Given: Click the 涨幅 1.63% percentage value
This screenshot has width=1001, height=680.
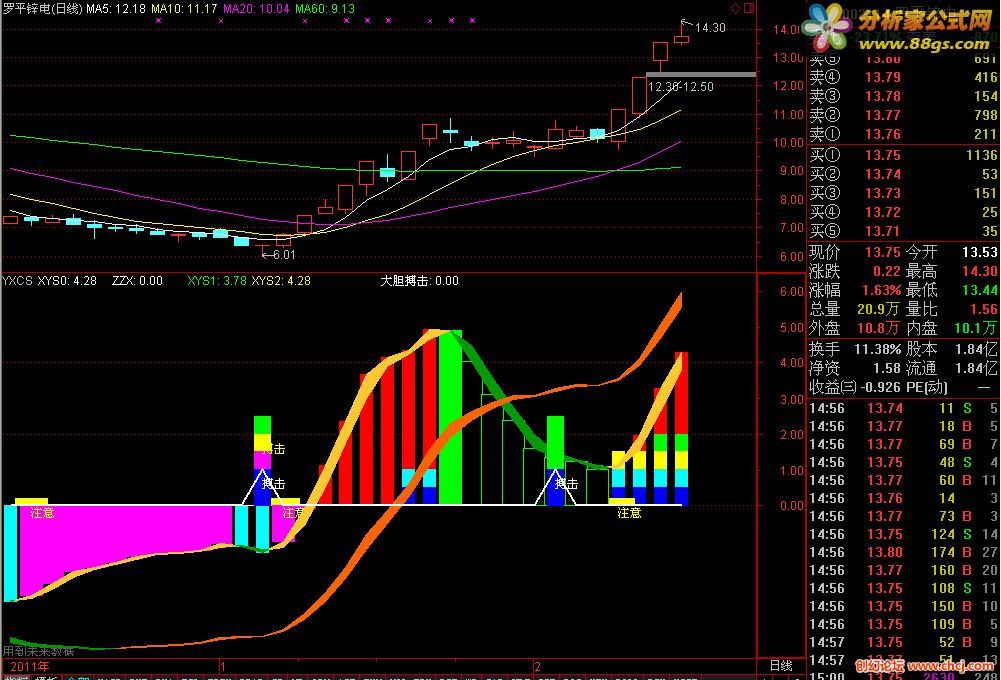Looking at the screenshot, I should [x=882, y=291].
